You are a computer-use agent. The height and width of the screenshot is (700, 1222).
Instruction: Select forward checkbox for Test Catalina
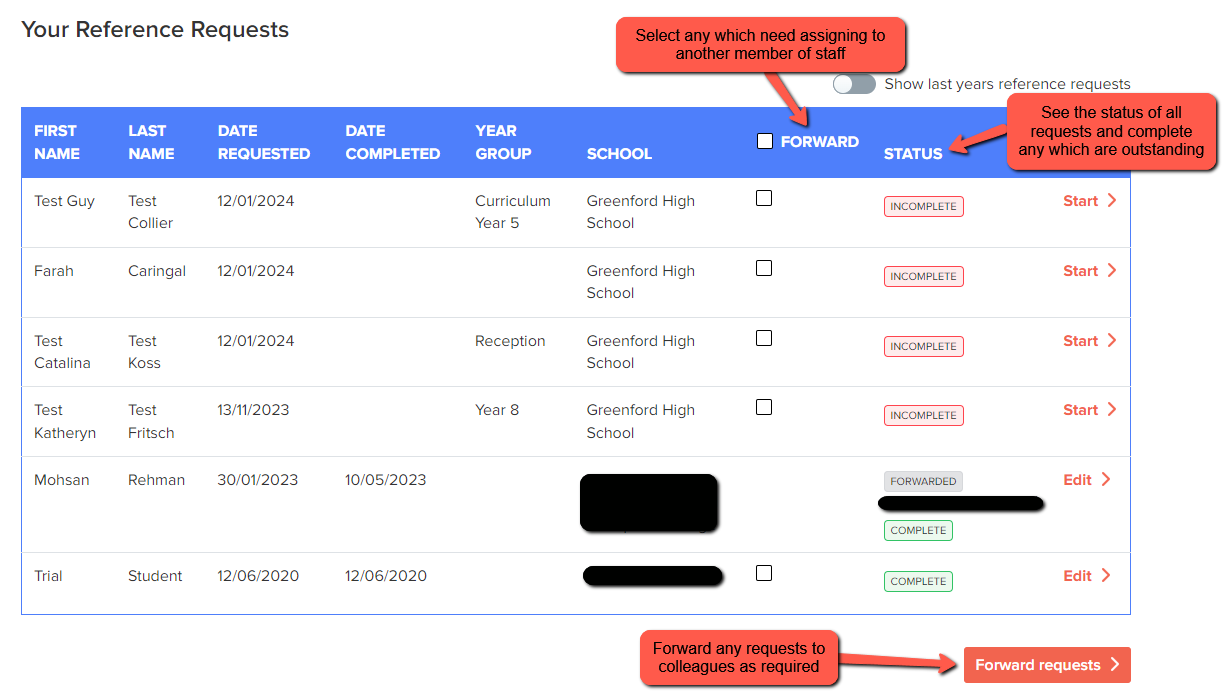click(764, 339)
